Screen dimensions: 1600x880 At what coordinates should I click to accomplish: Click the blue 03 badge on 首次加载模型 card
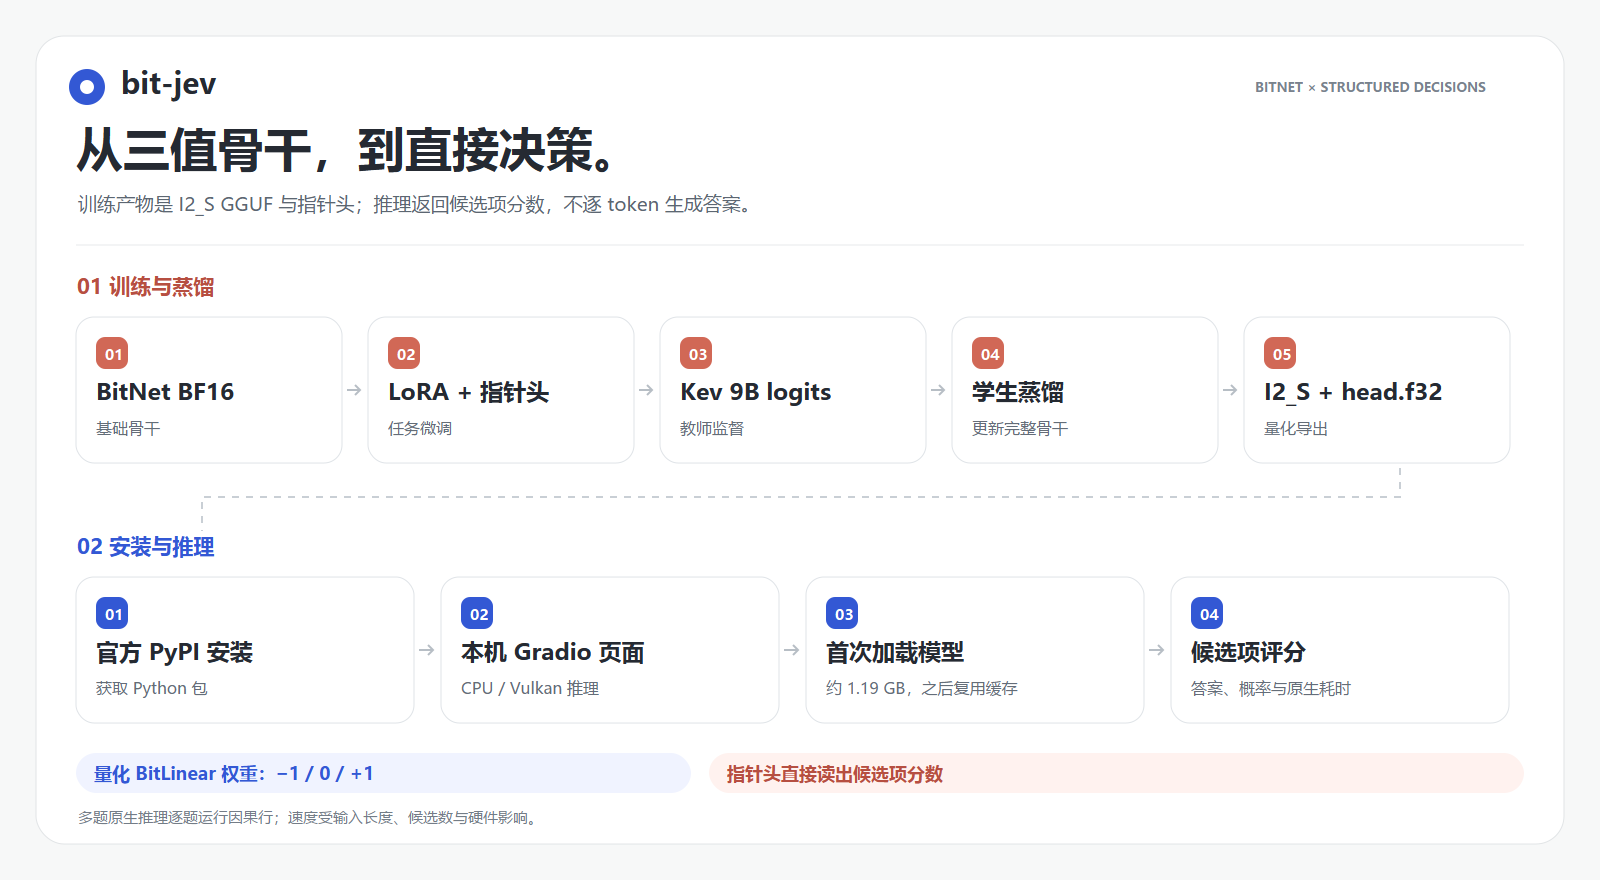click(842, 614)
